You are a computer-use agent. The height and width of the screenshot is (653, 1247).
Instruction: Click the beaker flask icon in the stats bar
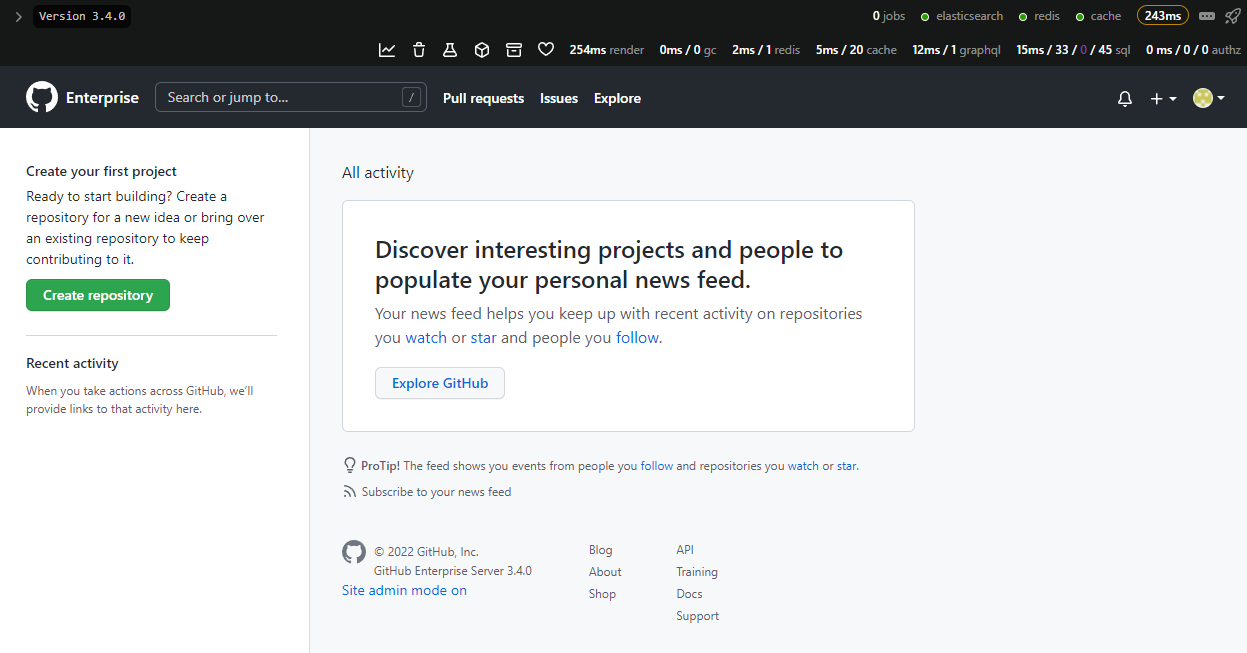pyautogui.click(x=450, y=50)
